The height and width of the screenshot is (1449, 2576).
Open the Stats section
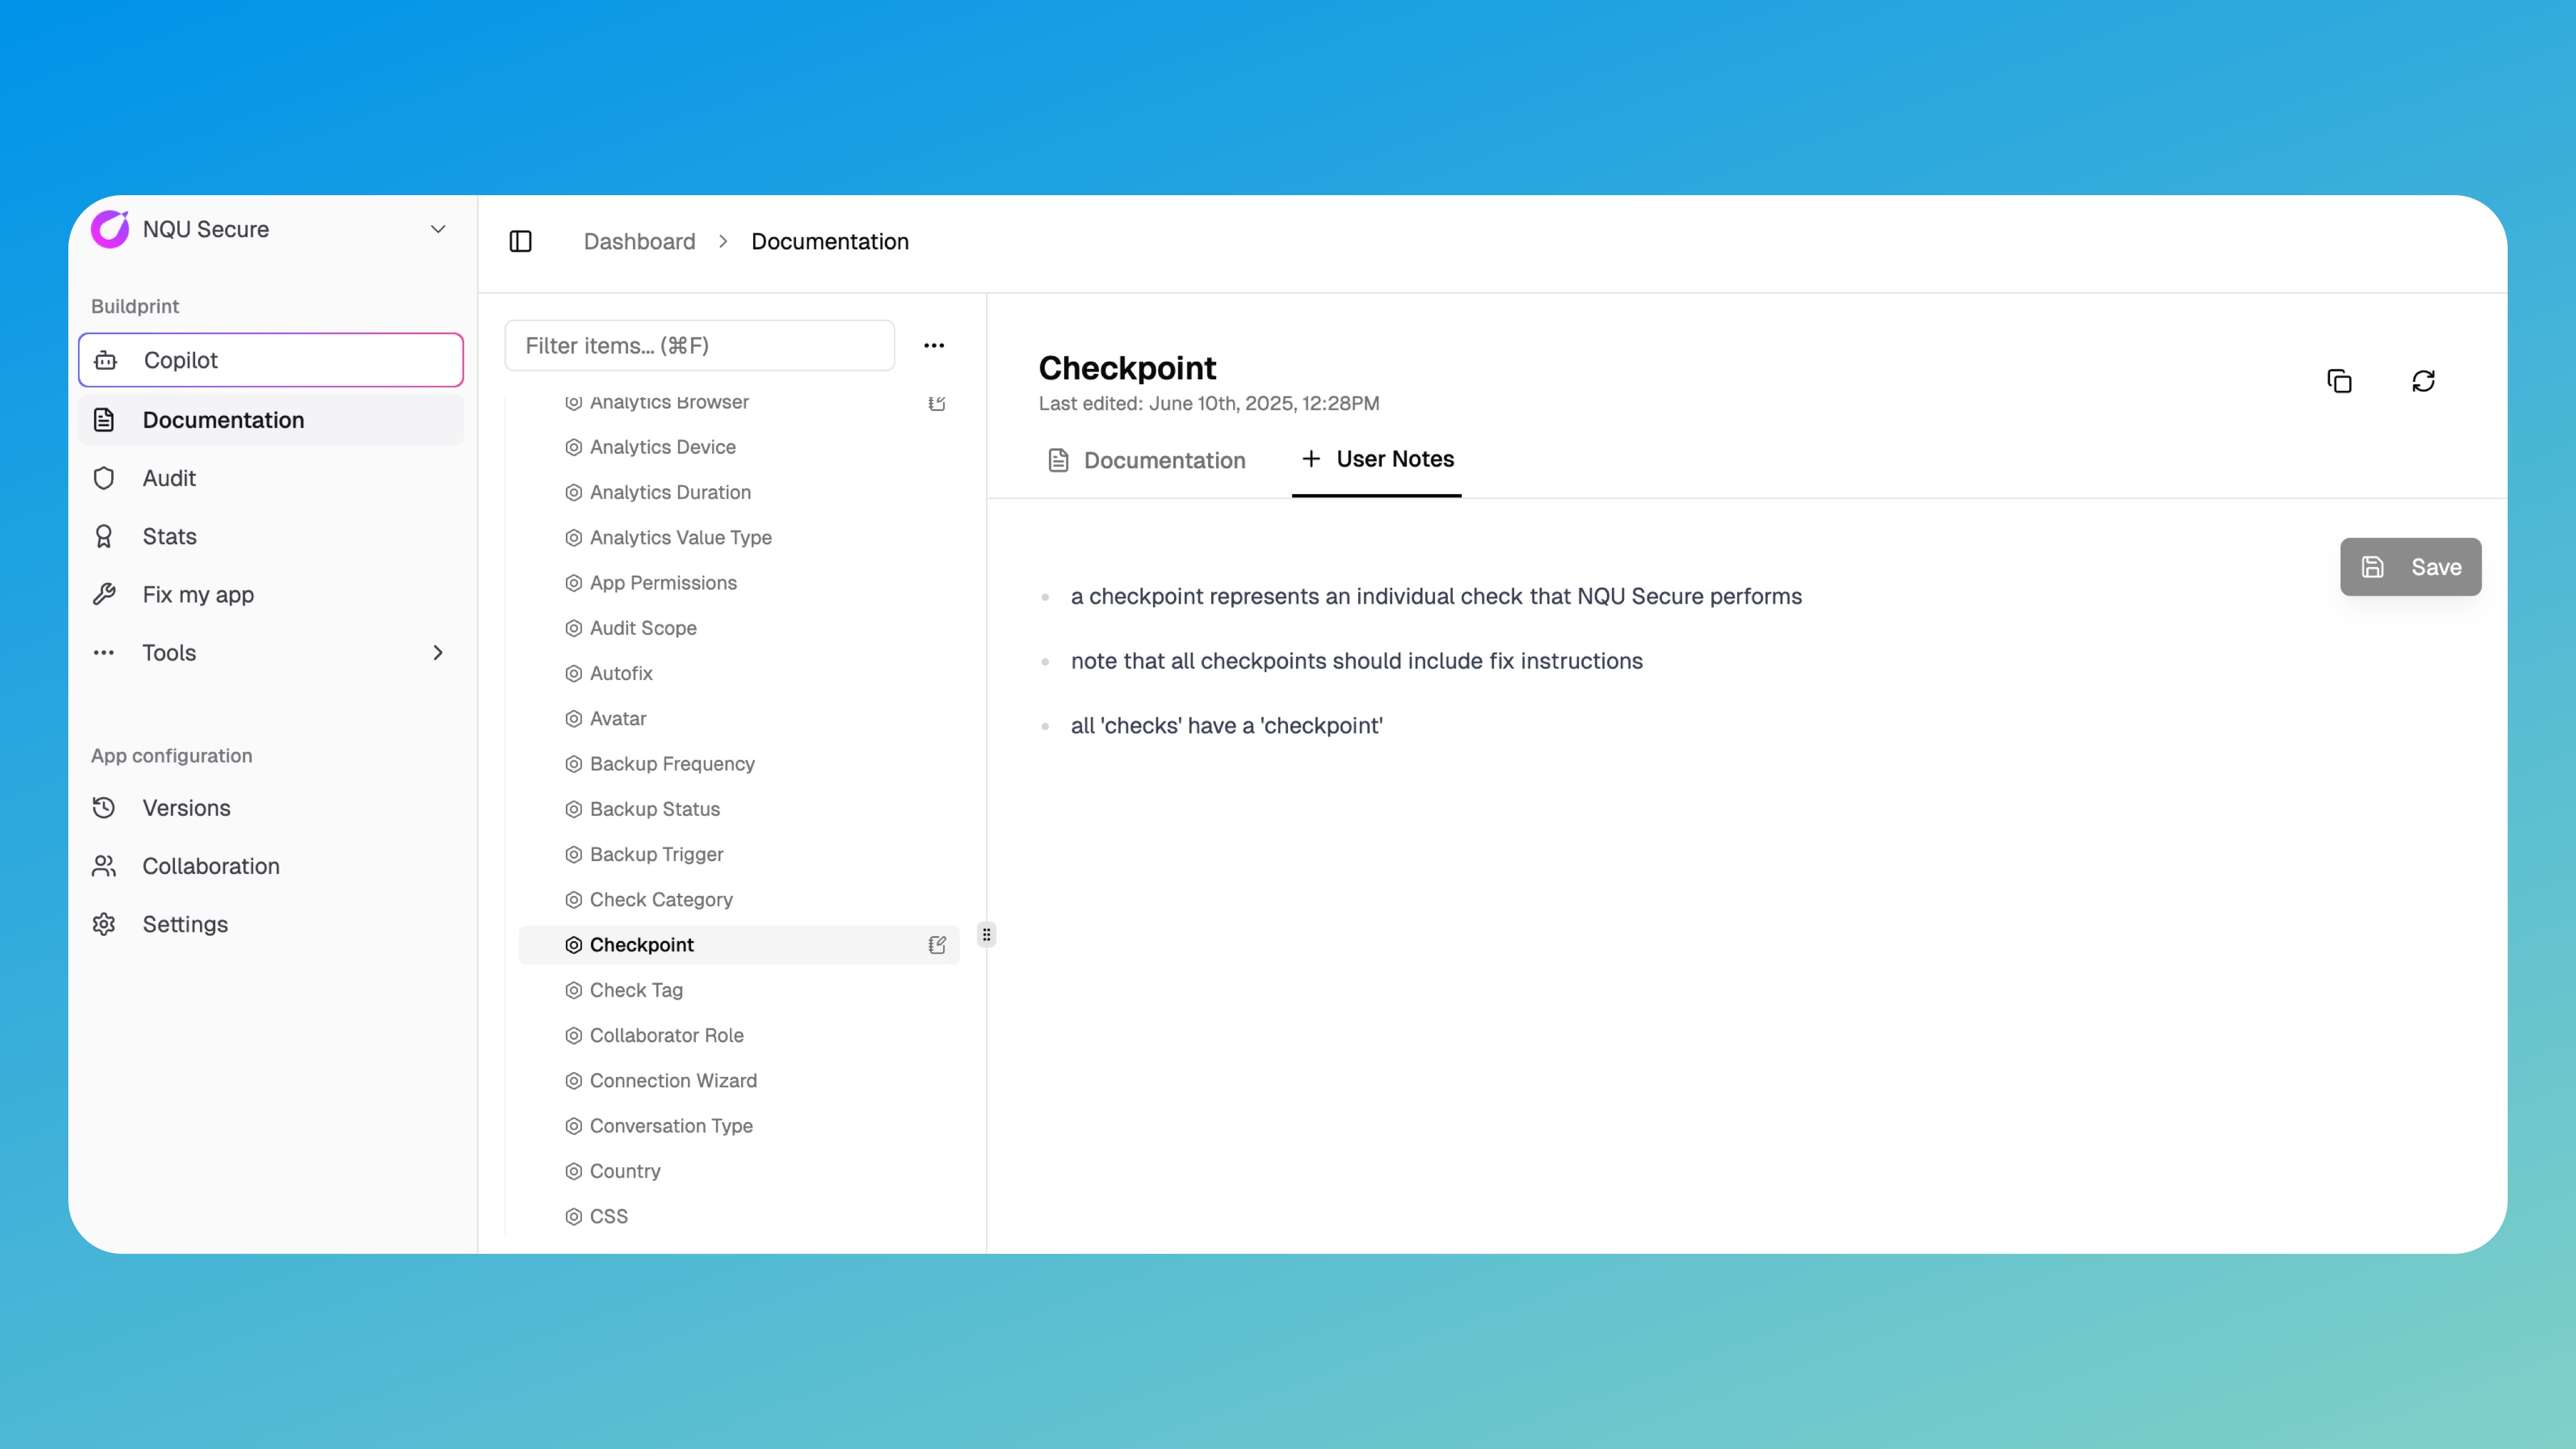tap(271, 536)
